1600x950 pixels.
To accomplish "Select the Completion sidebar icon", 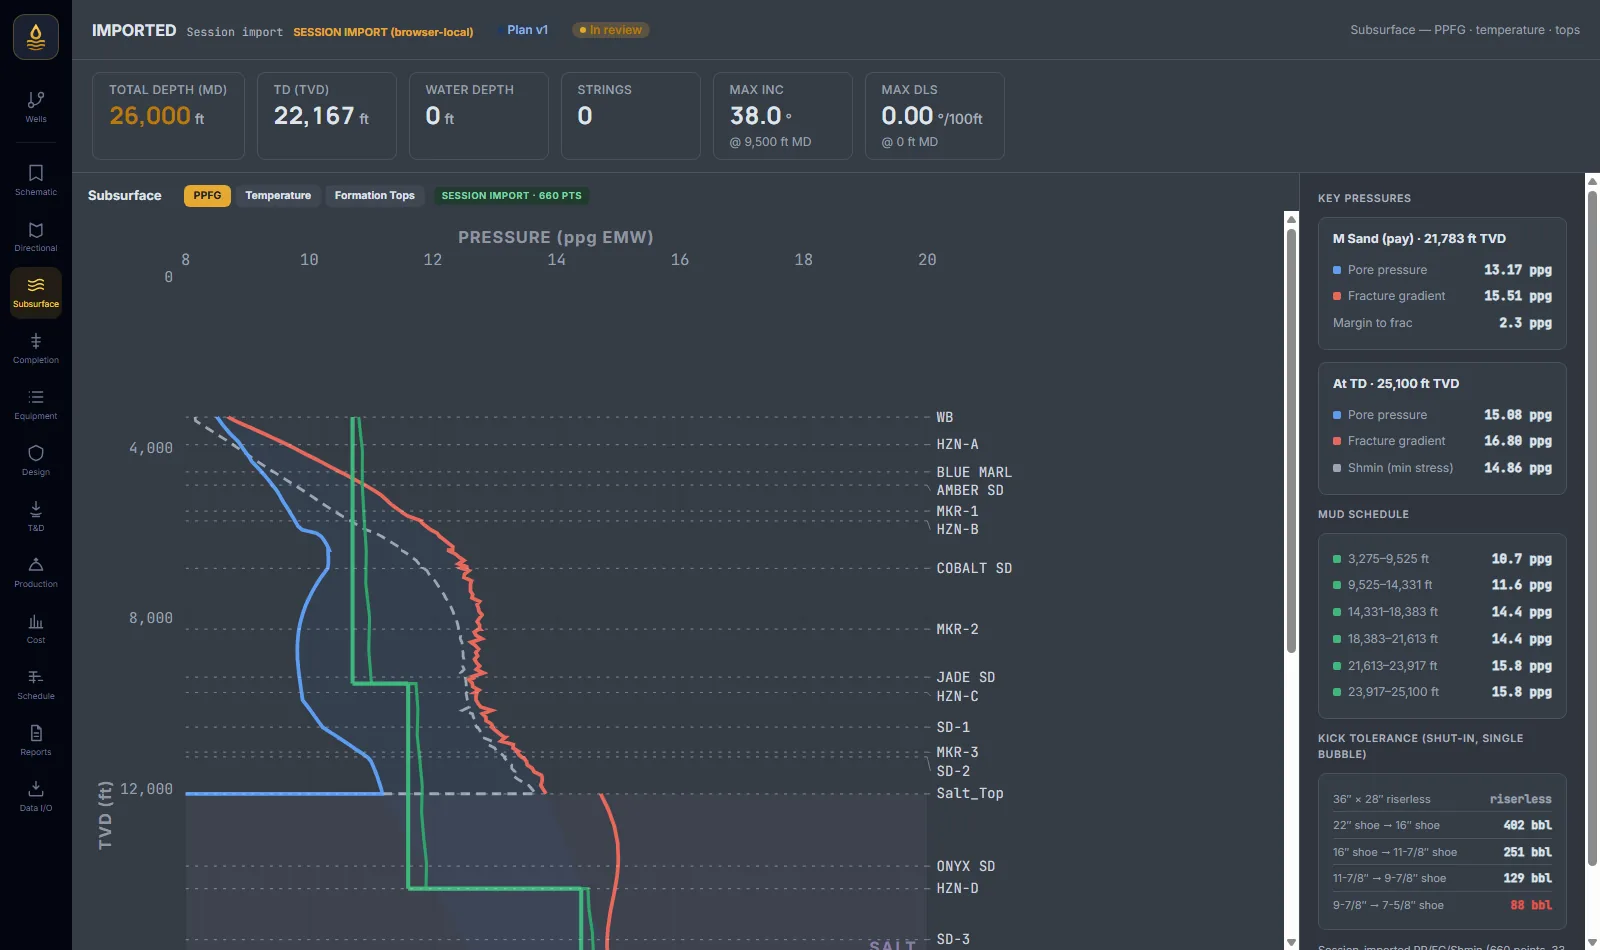I will pos(36,348).
